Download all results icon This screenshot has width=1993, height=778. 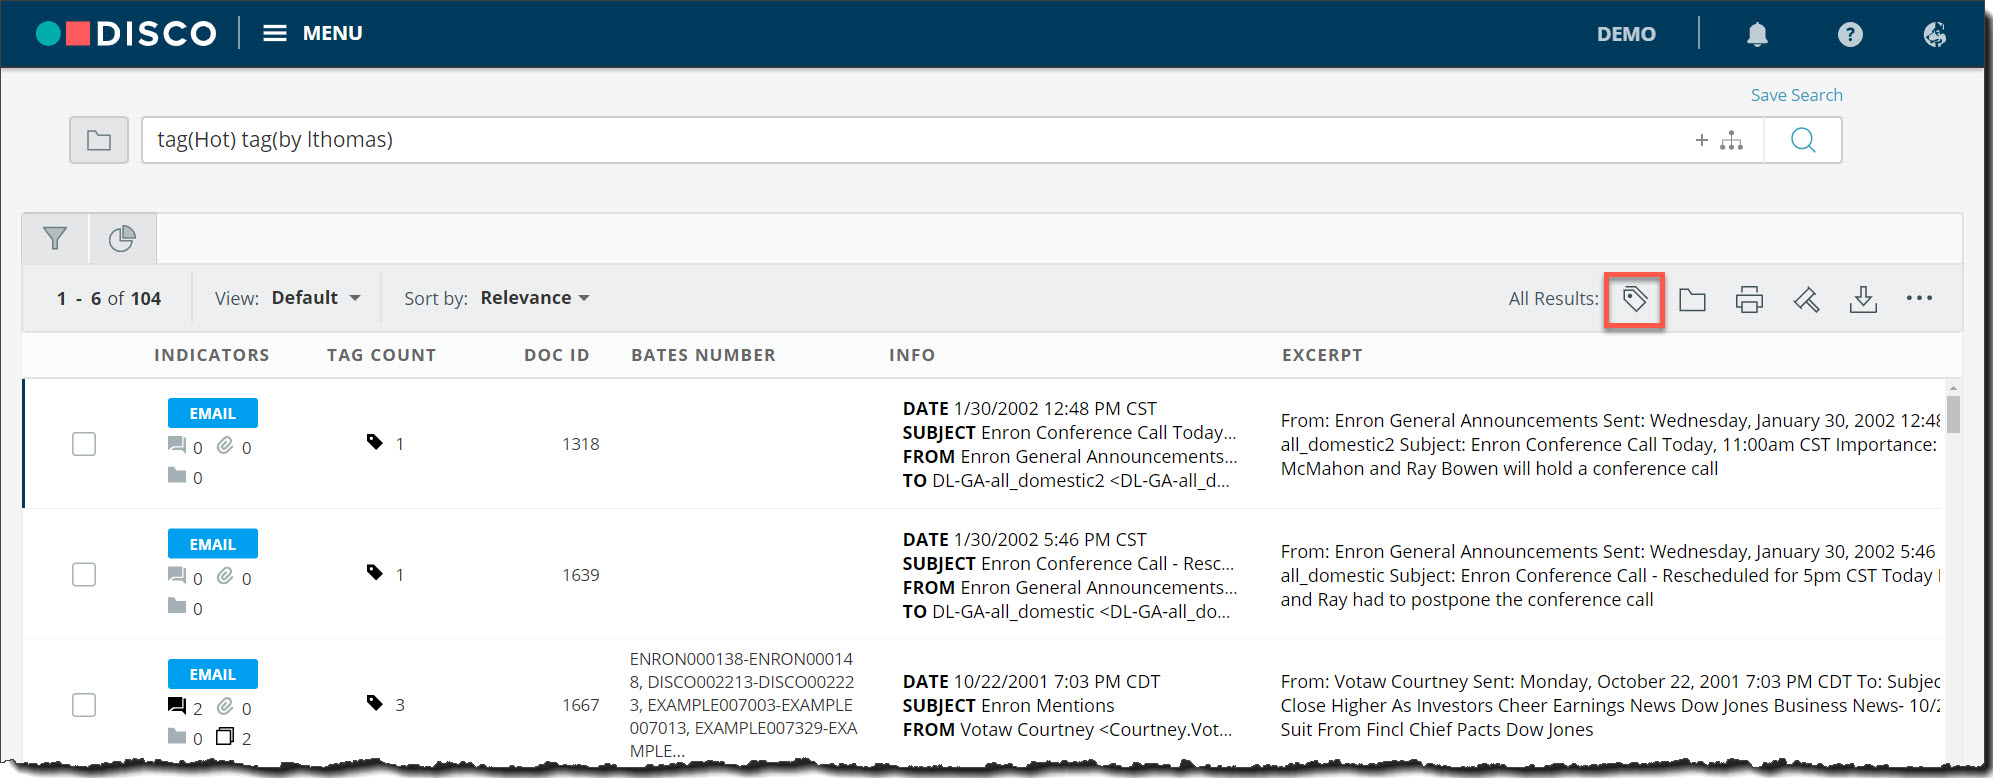[x=1863, y=299]
